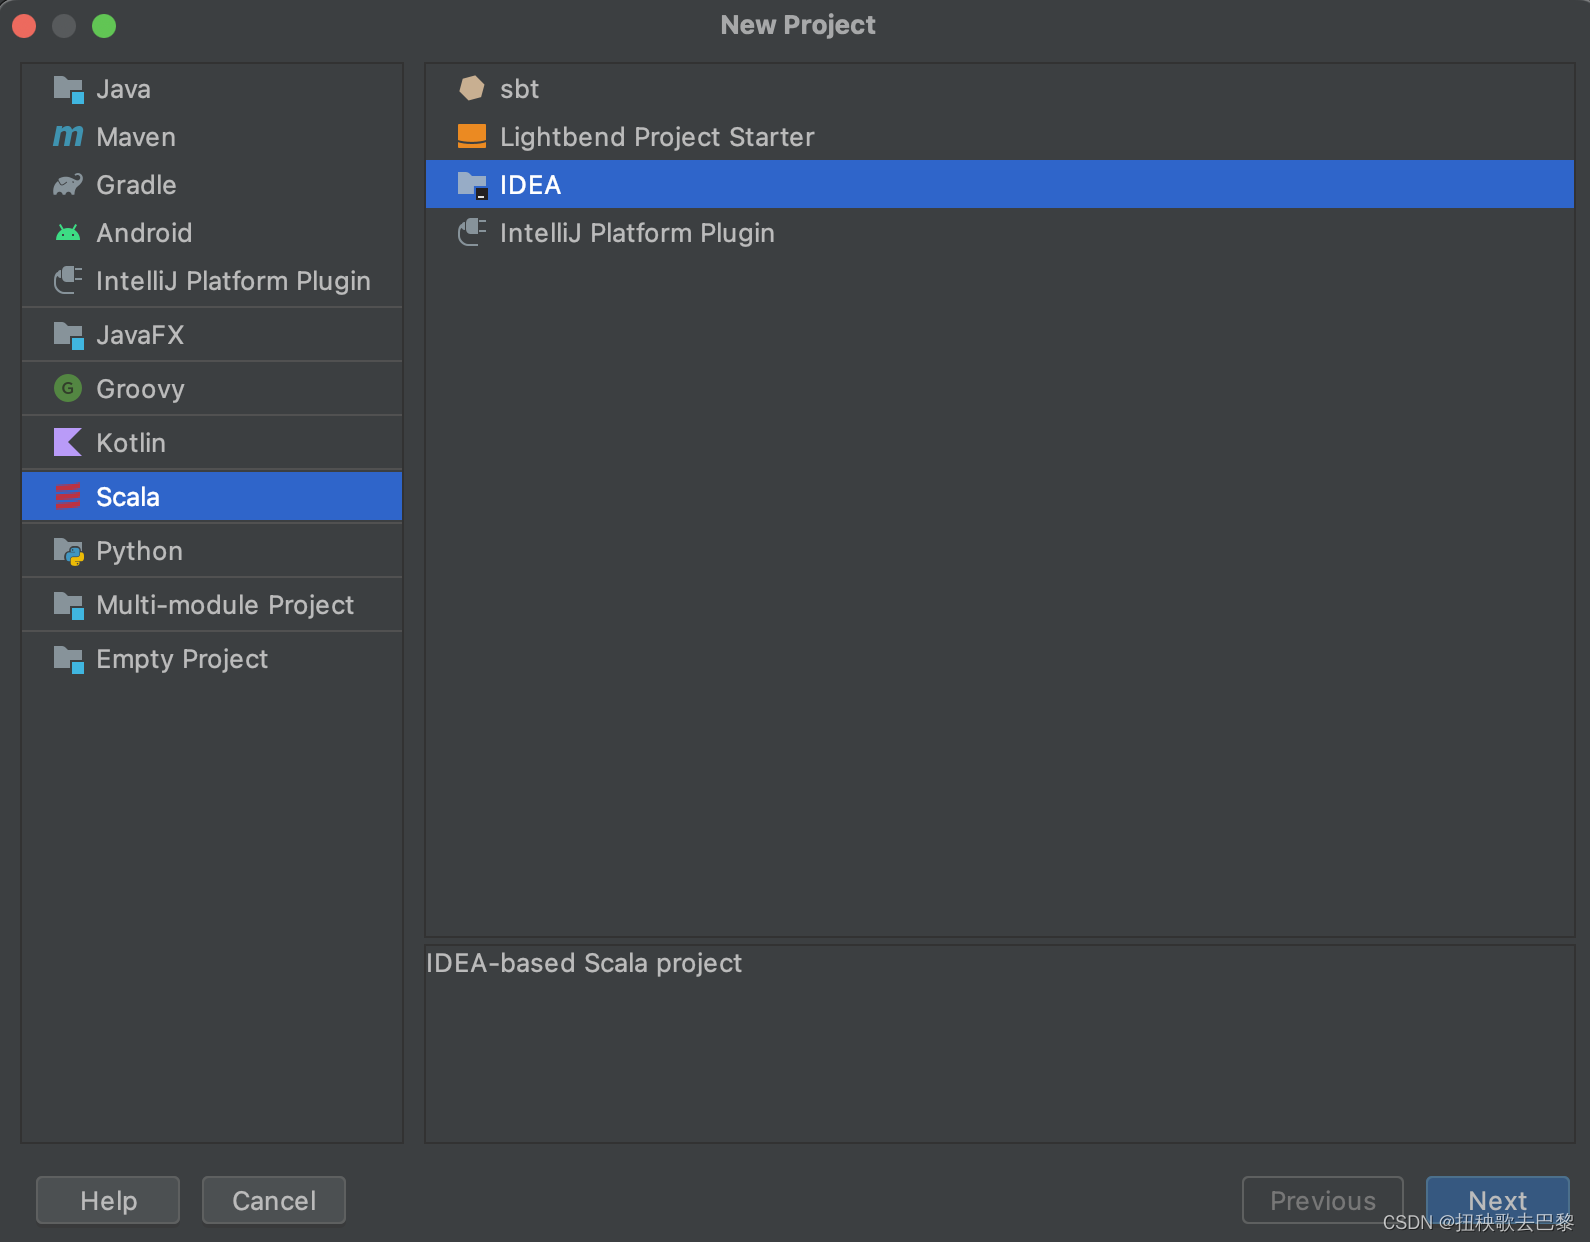
Task: Pick Android project category
Action: [212, 233]
